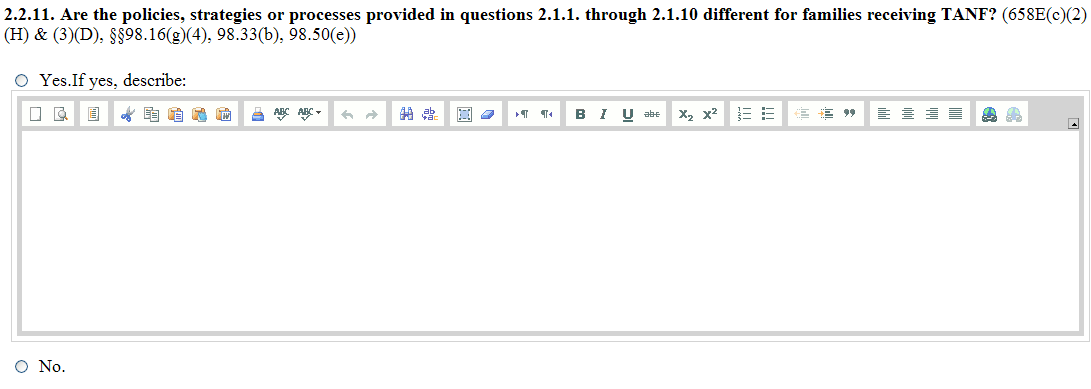Open Spell Check As You Type dropdown

click(x=310, y=114)
